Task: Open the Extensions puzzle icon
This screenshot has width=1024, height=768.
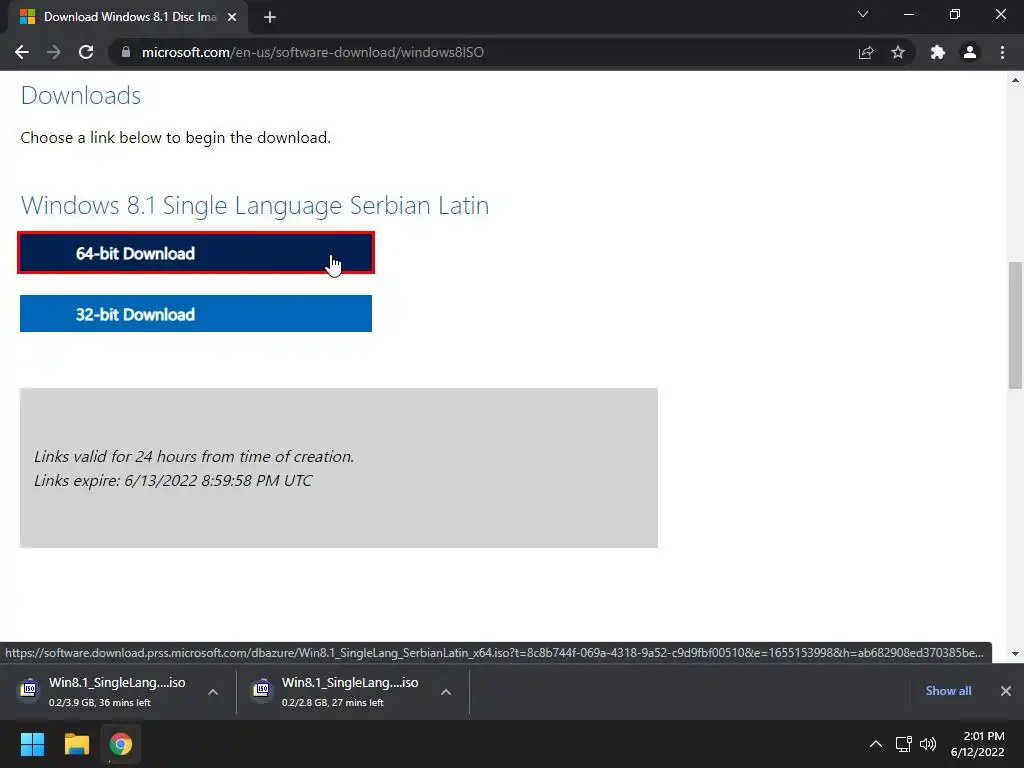Action: 938,52
